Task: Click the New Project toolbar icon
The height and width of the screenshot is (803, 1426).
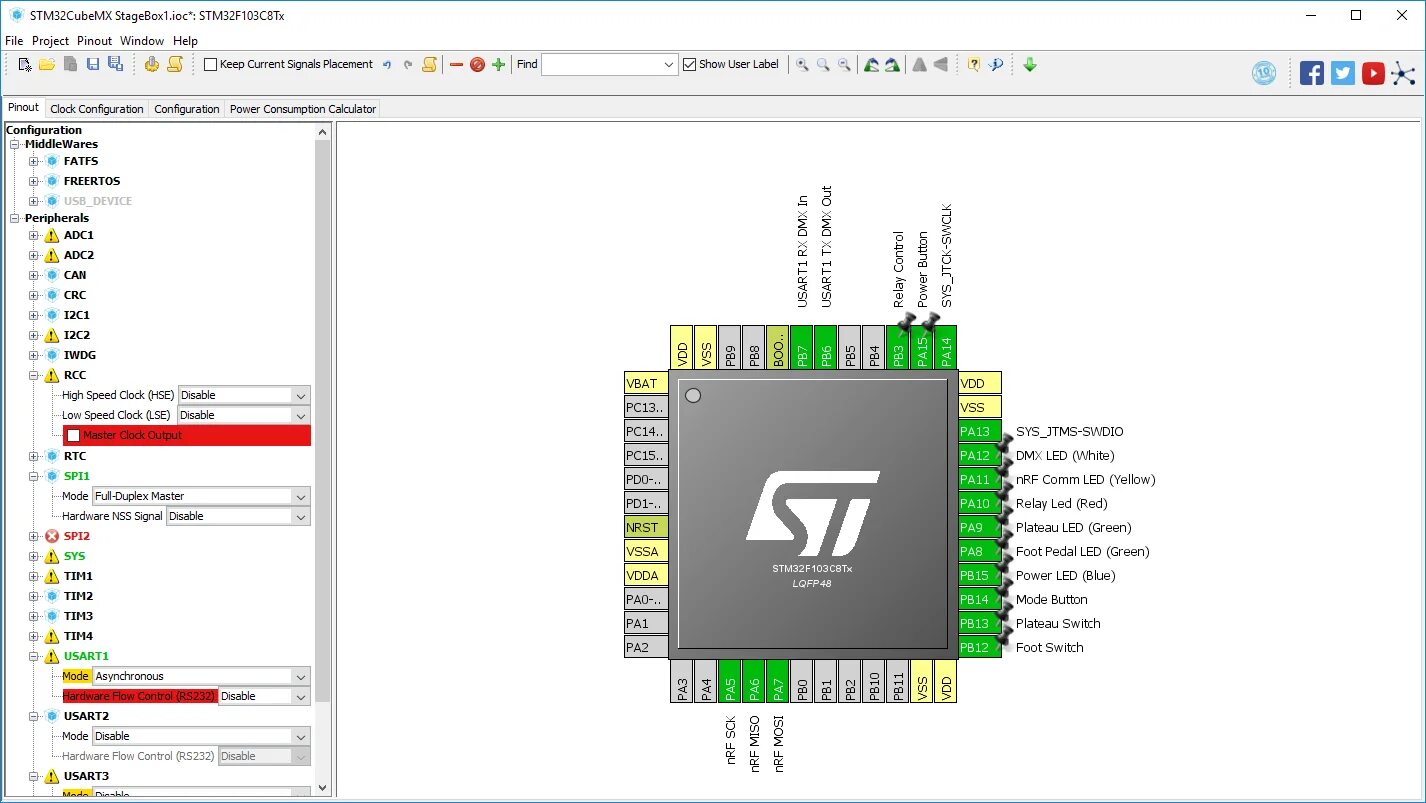Action: tap(25, 64)
